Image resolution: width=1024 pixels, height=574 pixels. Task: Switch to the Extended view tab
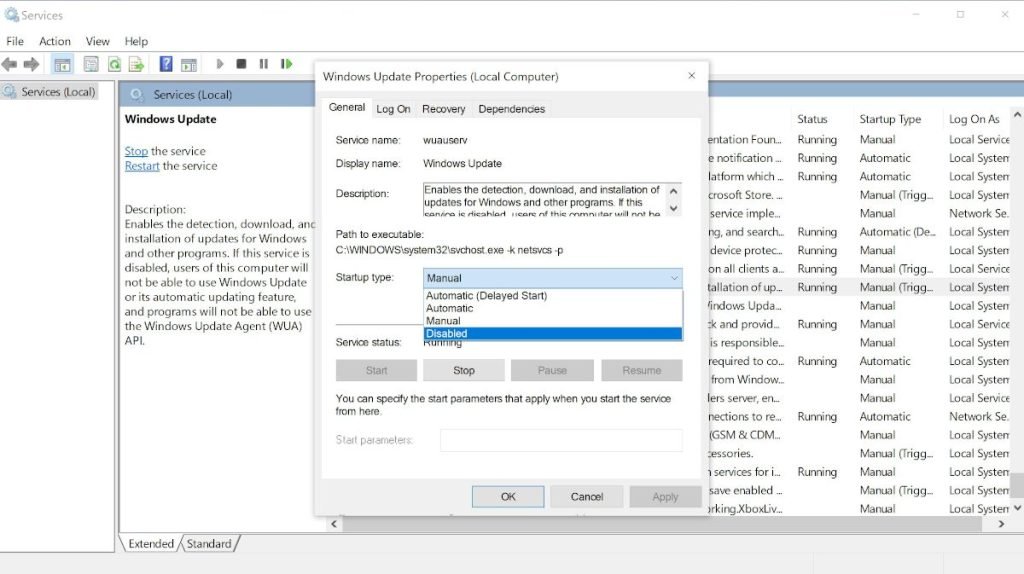click(x=151, y=543)
